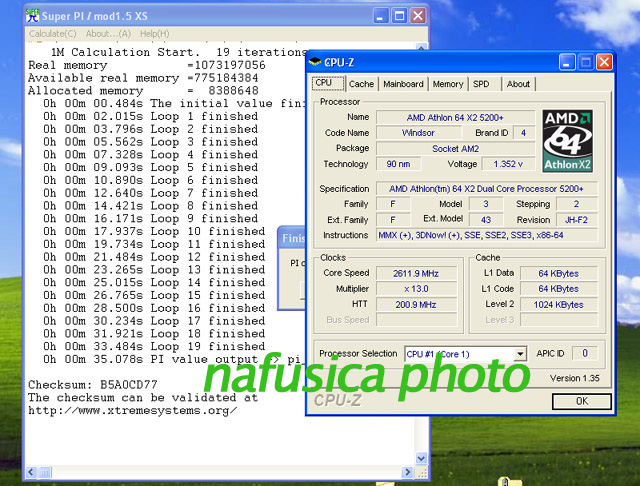Switch to the SPD tab in CPU-Z
The height and width of the screenshot is (486, 640).
click(x=482, y=84)
